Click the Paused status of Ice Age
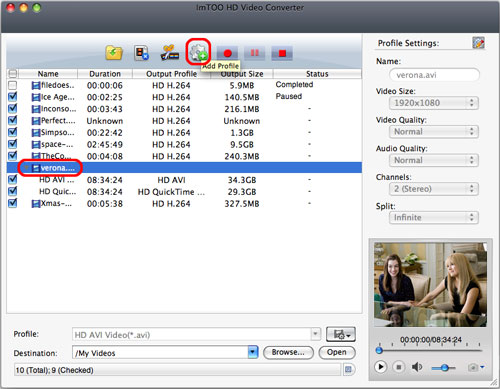Screen dimensions: 500x389 pos(289,96)
